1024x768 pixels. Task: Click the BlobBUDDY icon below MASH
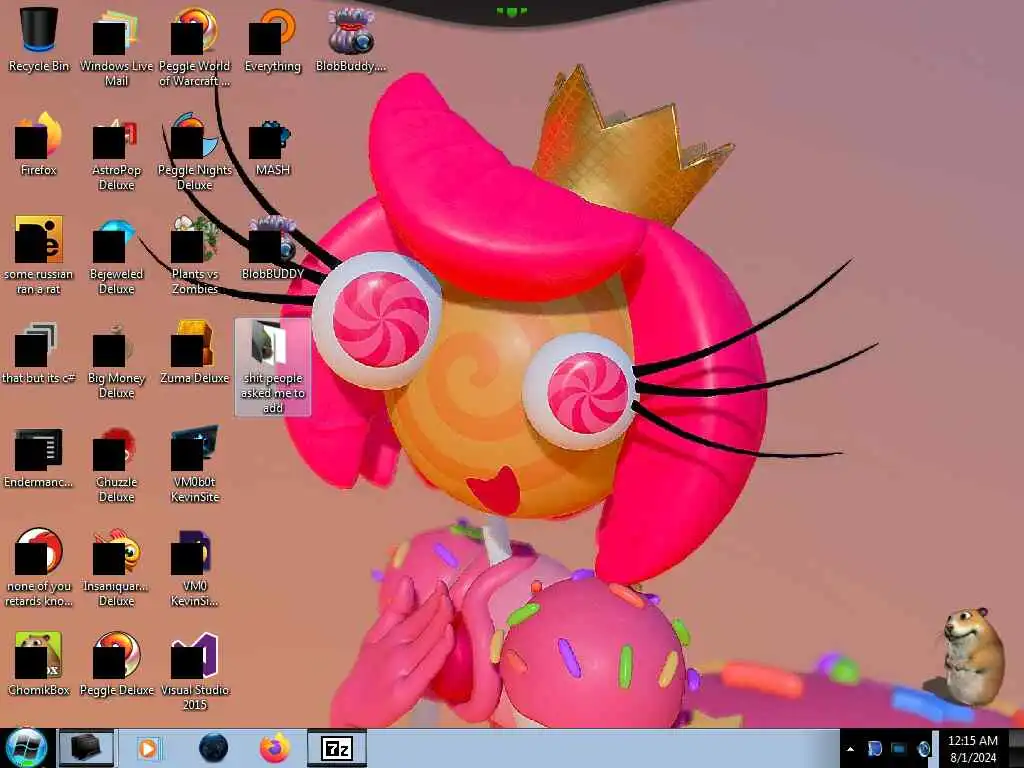pos(272,248)
